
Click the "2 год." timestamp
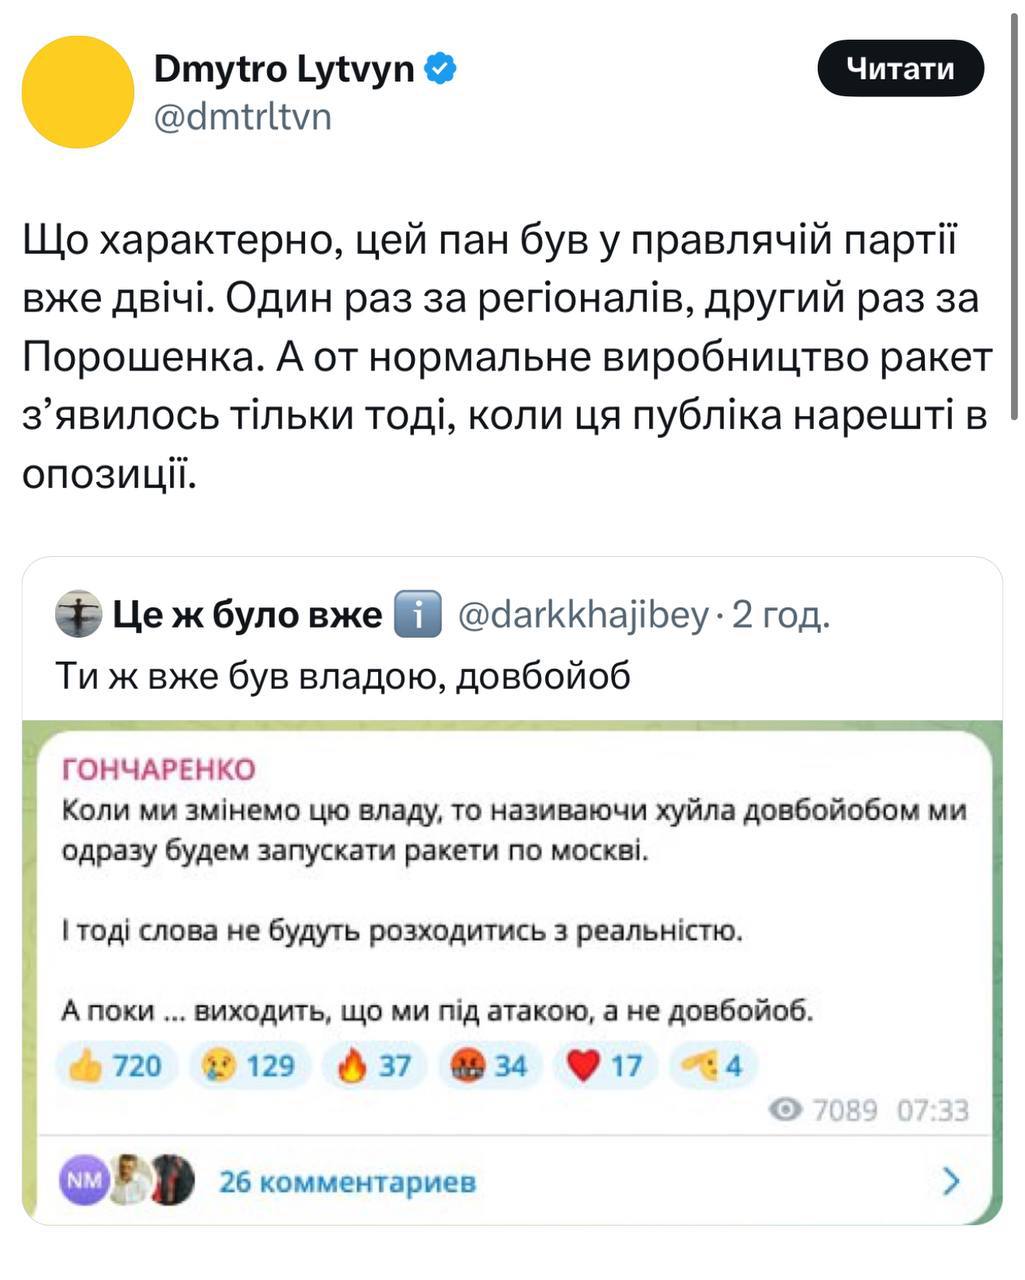(780, 615)
